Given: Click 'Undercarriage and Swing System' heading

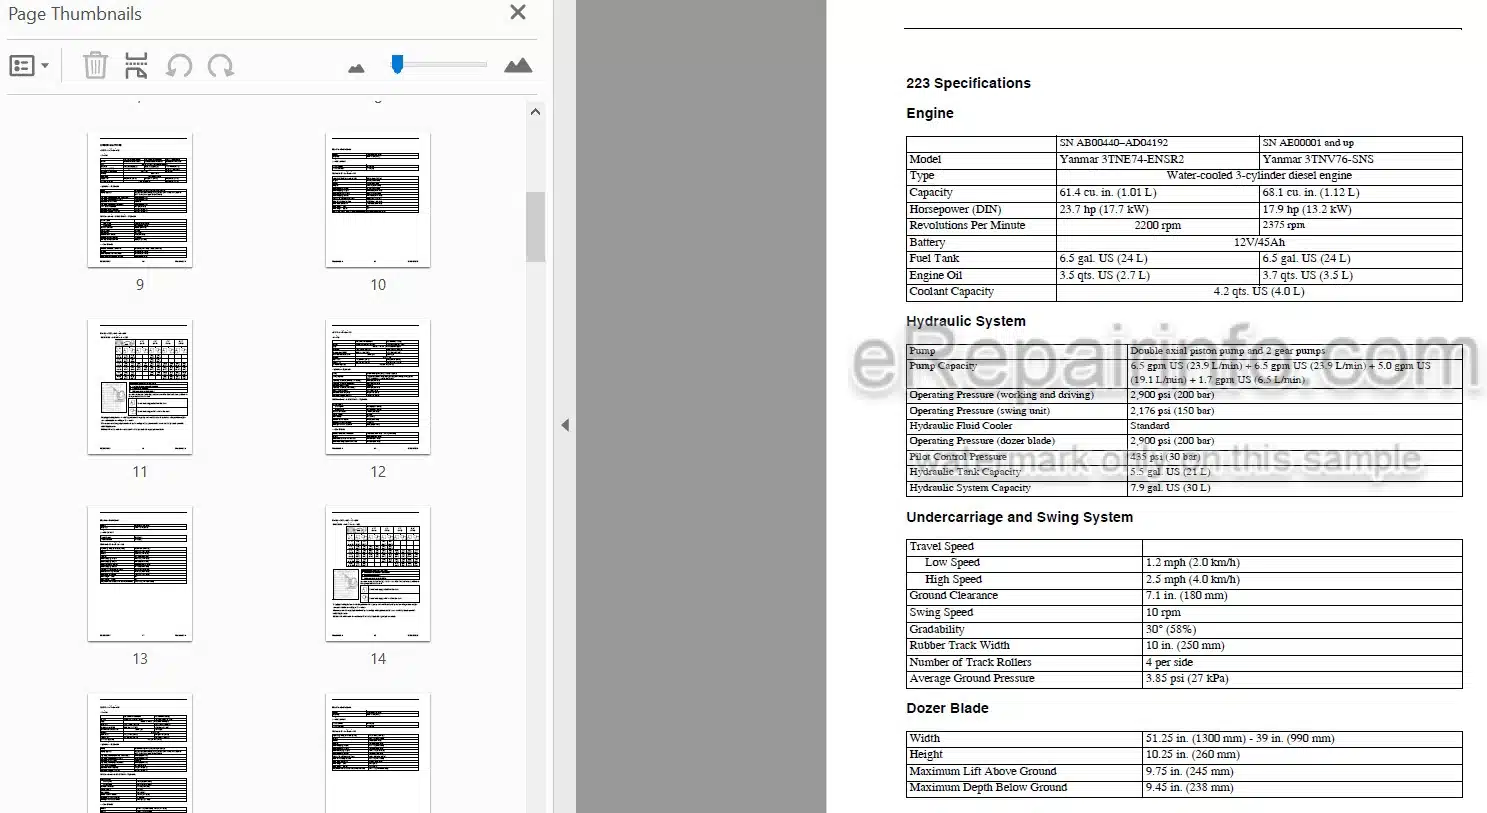Looking at the screenshot, I should (x=1019, y=517).
